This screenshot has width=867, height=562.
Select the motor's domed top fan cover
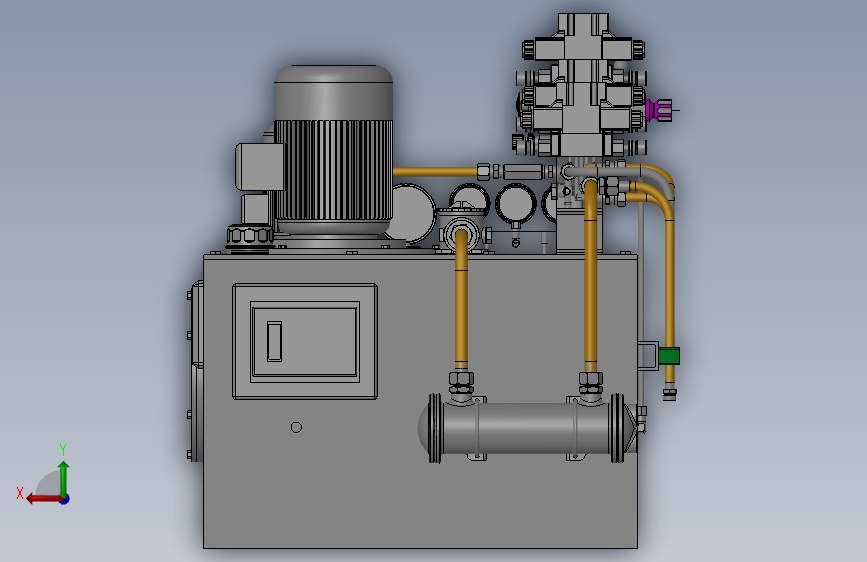333,92
